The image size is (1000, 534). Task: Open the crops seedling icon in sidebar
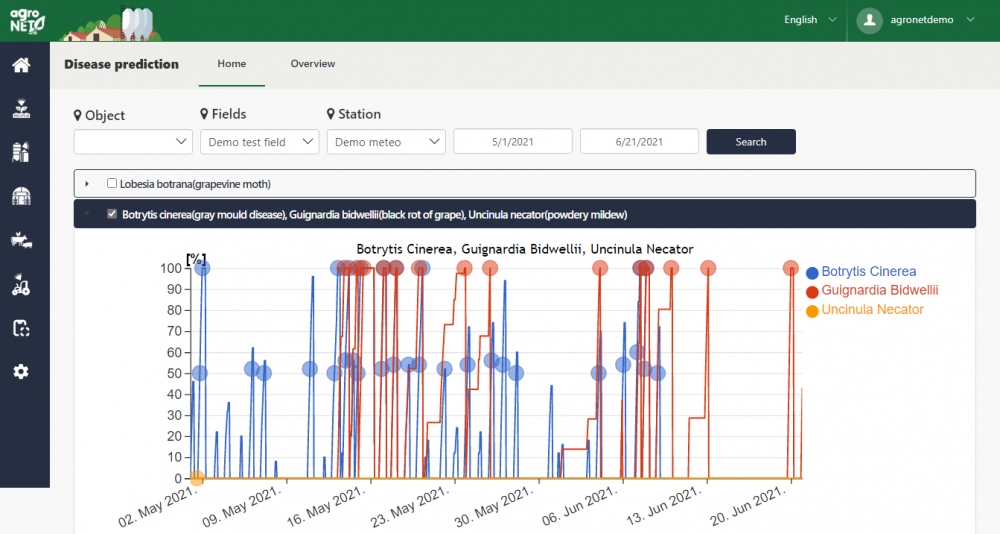(20, 108)
